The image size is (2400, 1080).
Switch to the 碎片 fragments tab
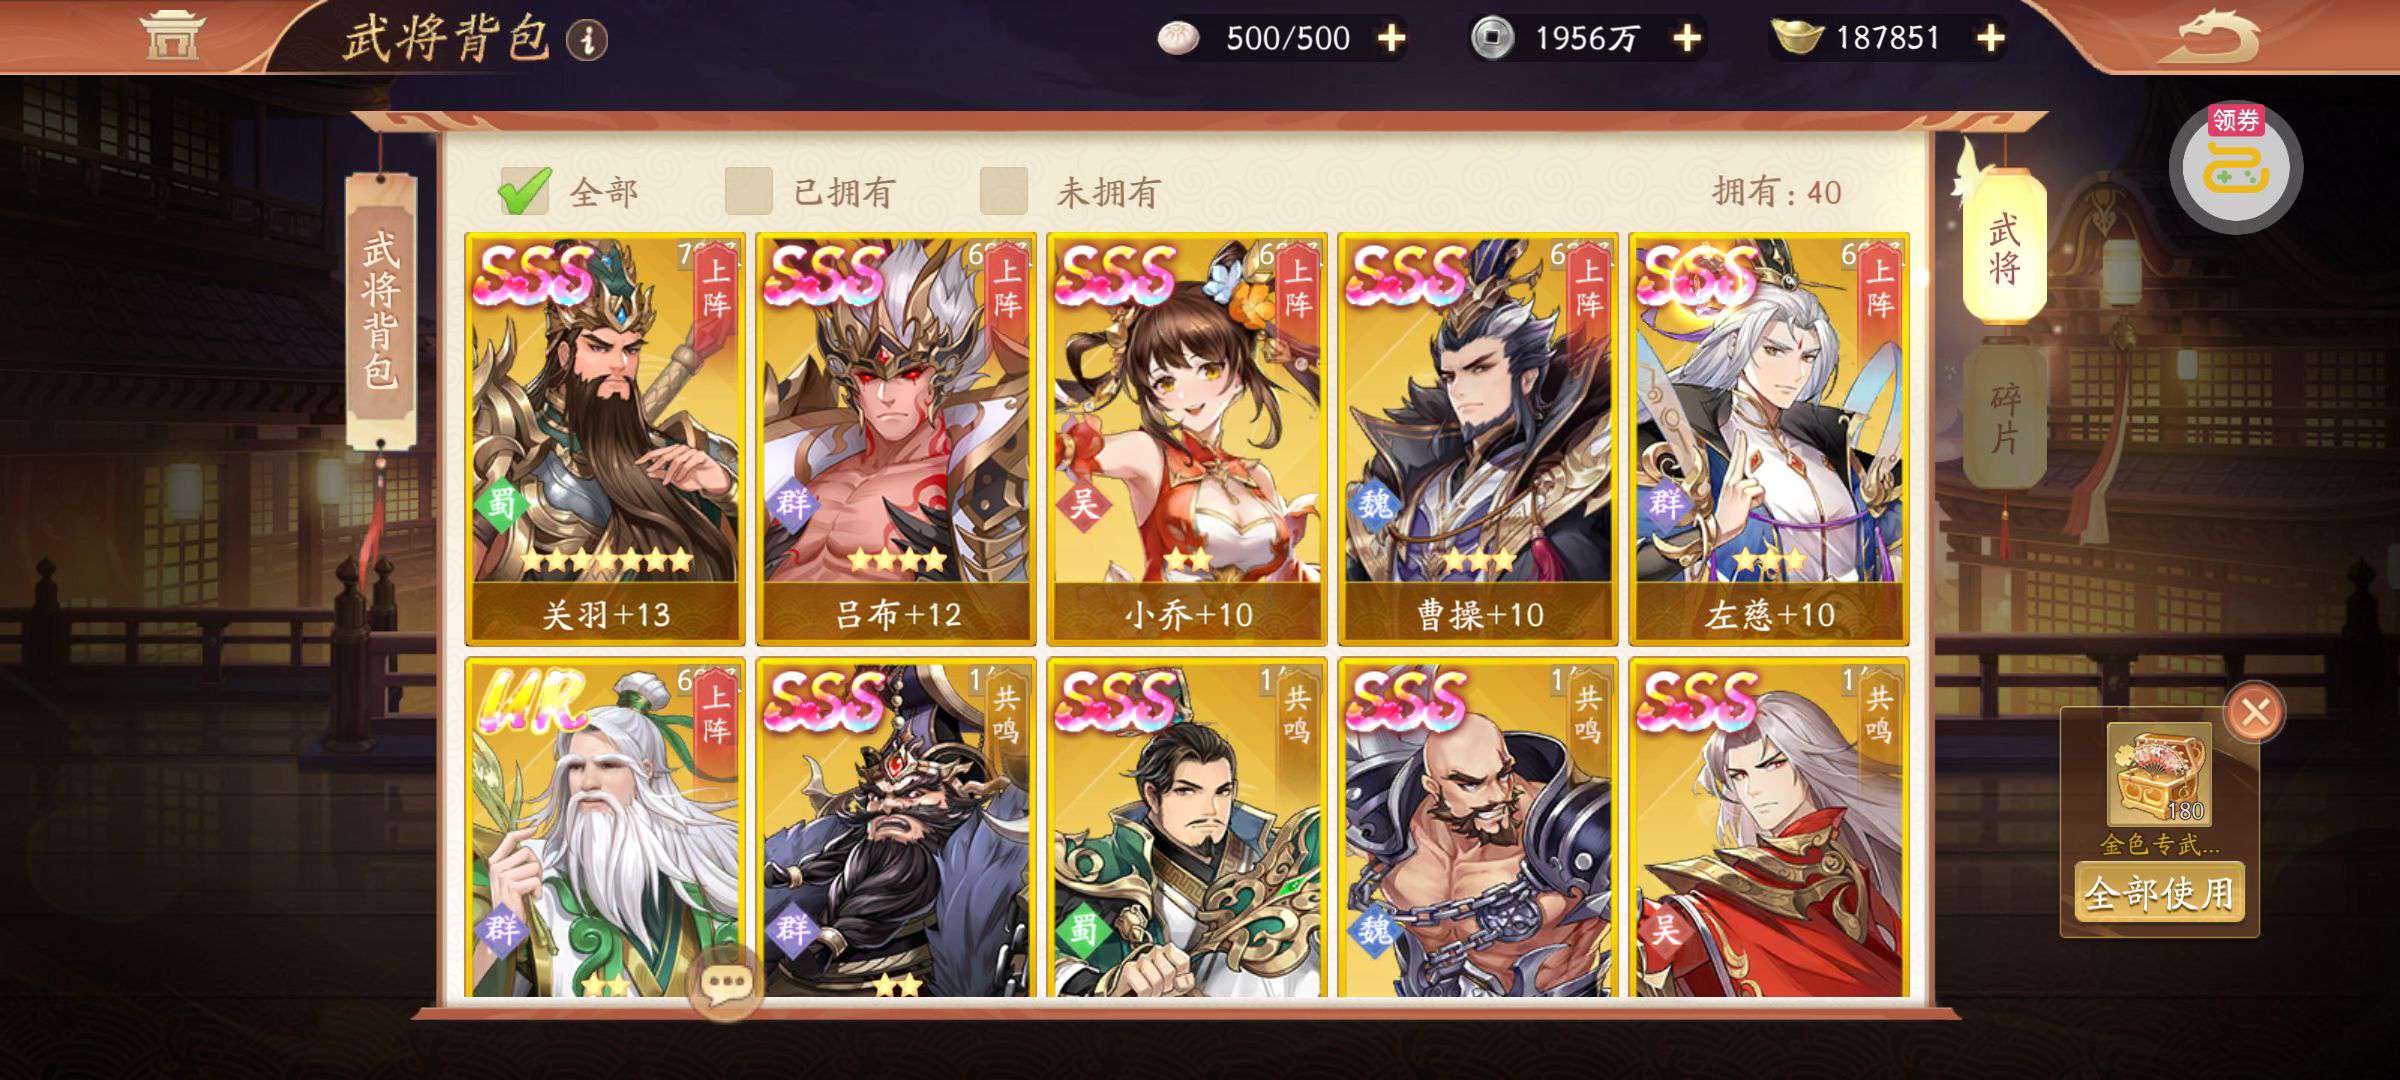coord(2004,418)
